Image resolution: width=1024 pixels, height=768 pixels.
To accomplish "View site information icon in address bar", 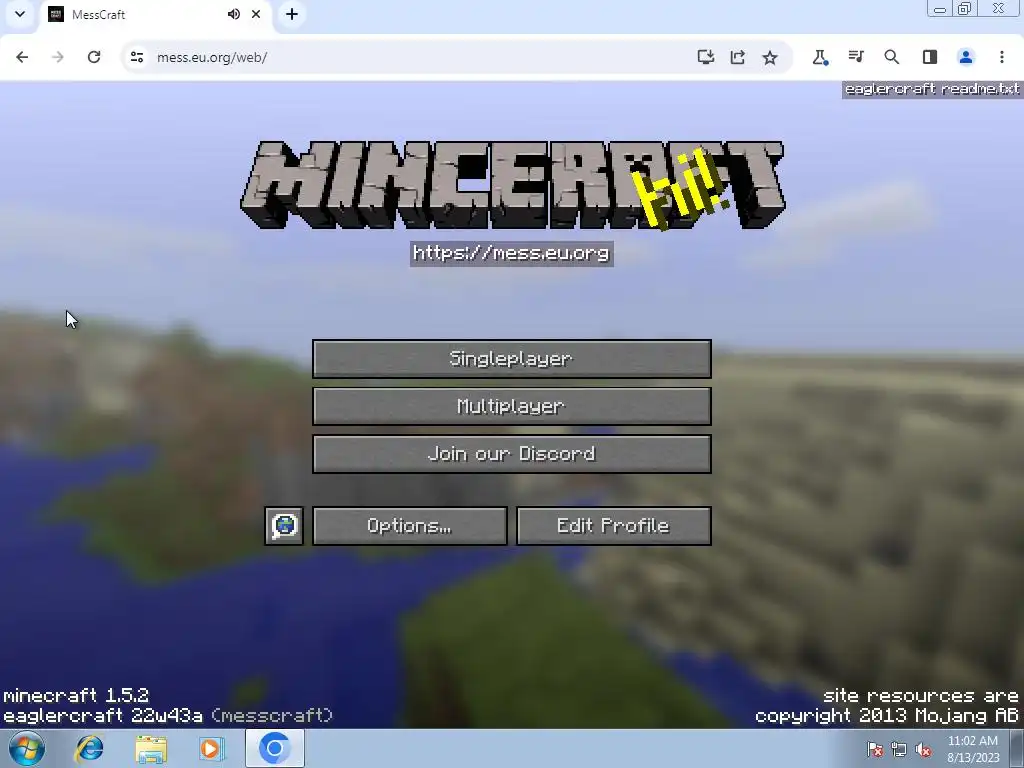I will pyautogui.click(x=136, y=57).
